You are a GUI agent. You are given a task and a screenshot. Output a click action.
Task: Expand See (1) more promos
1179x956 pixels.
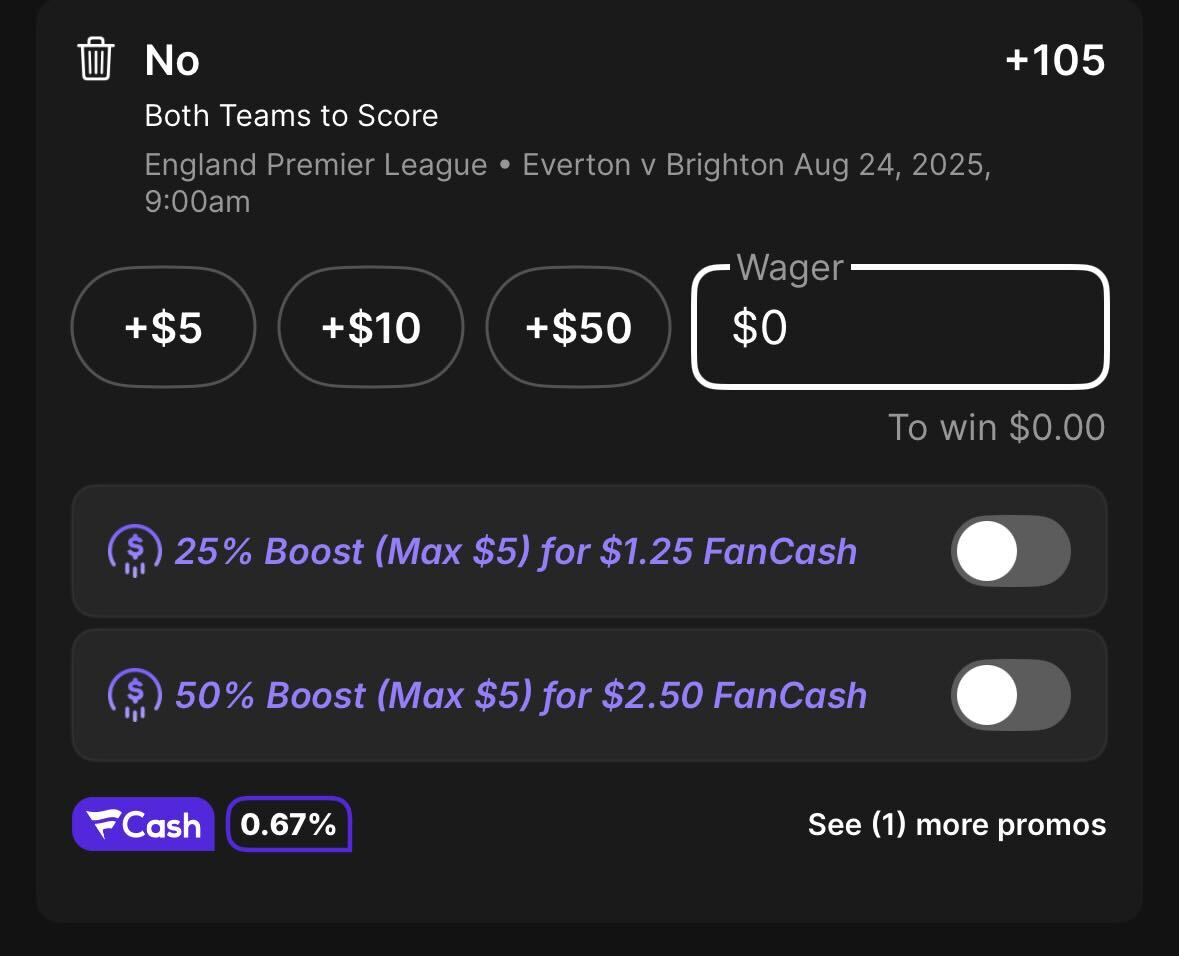(956, 824)
